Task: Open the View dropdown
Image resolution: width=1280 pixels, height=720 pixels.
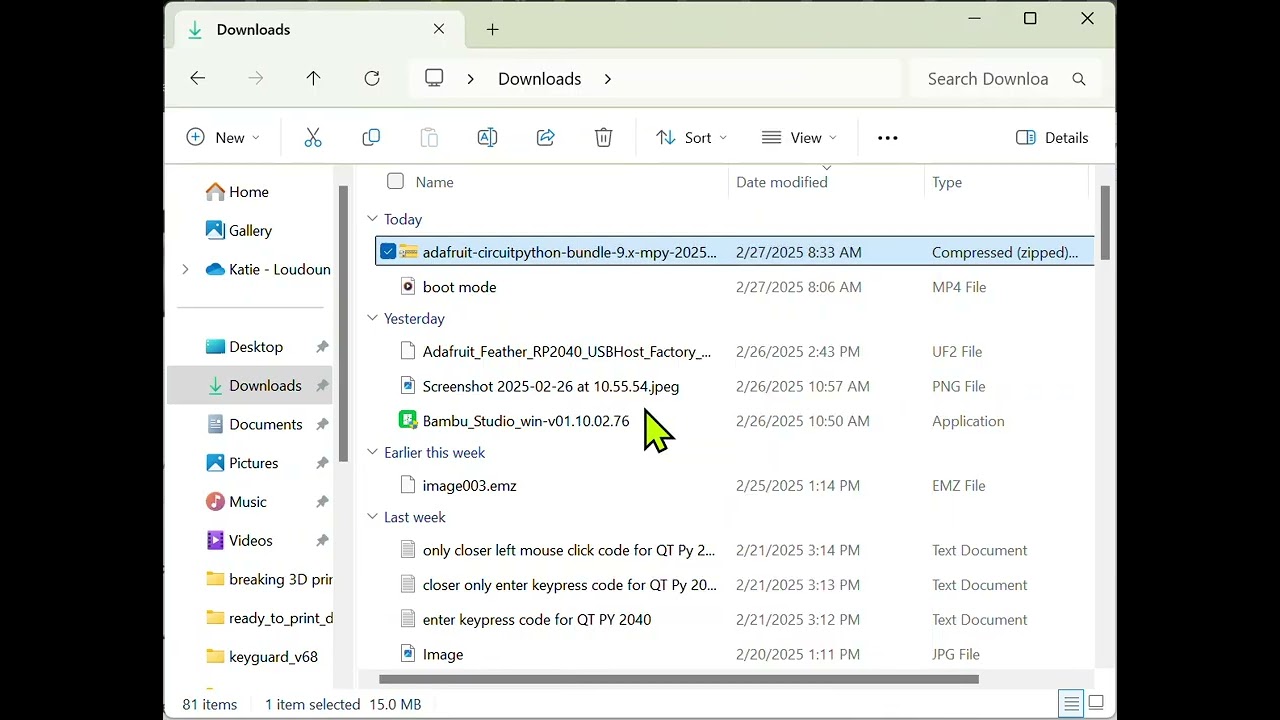Action: pyautogui.click(x=799, y=138)
